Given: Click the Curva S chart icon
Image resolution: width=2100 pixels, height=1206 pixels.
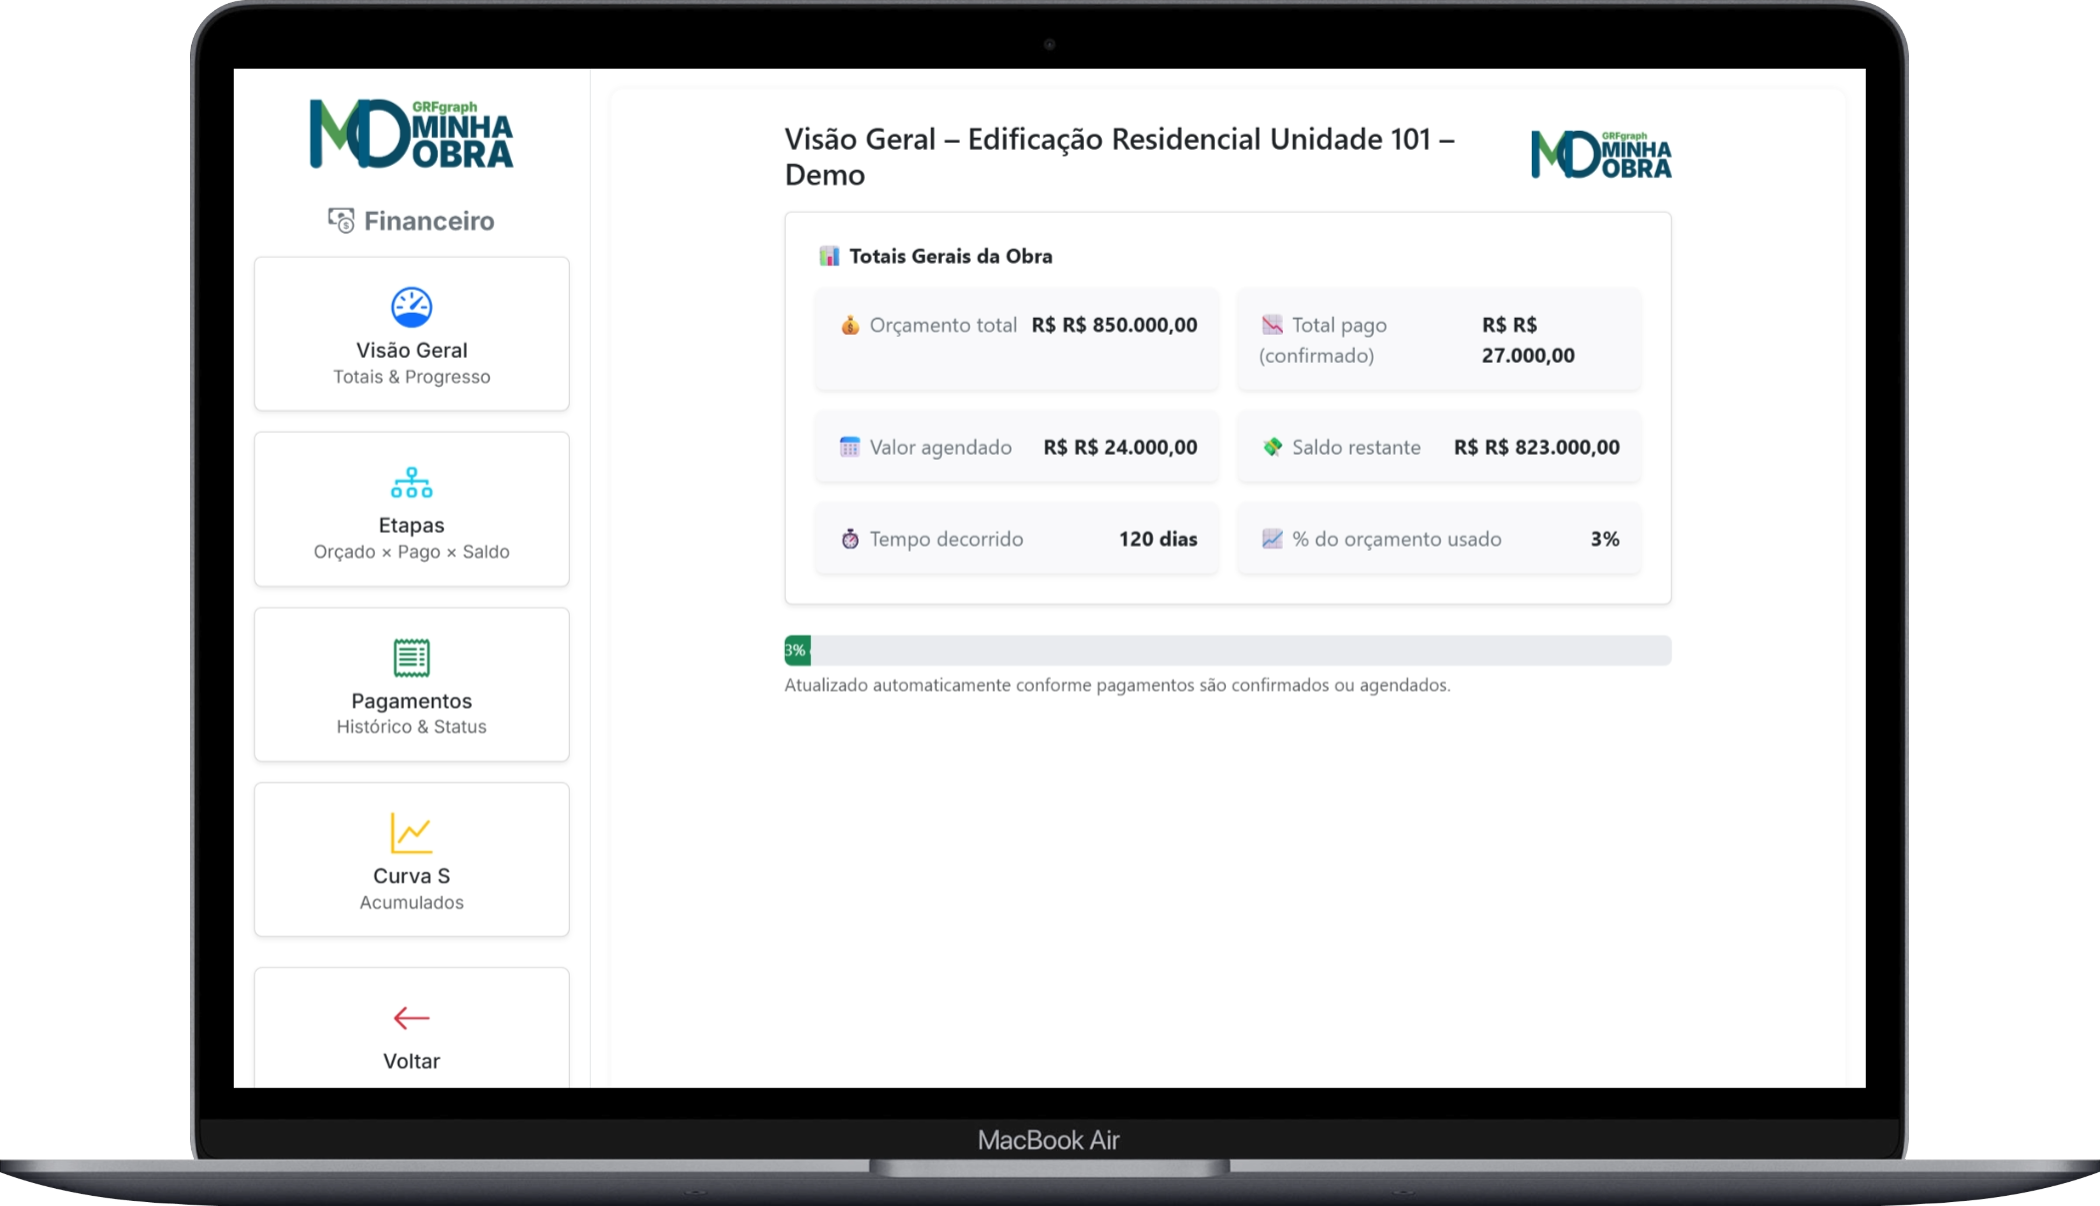Looking at the screenshot, I should click(x=411, y=833).
